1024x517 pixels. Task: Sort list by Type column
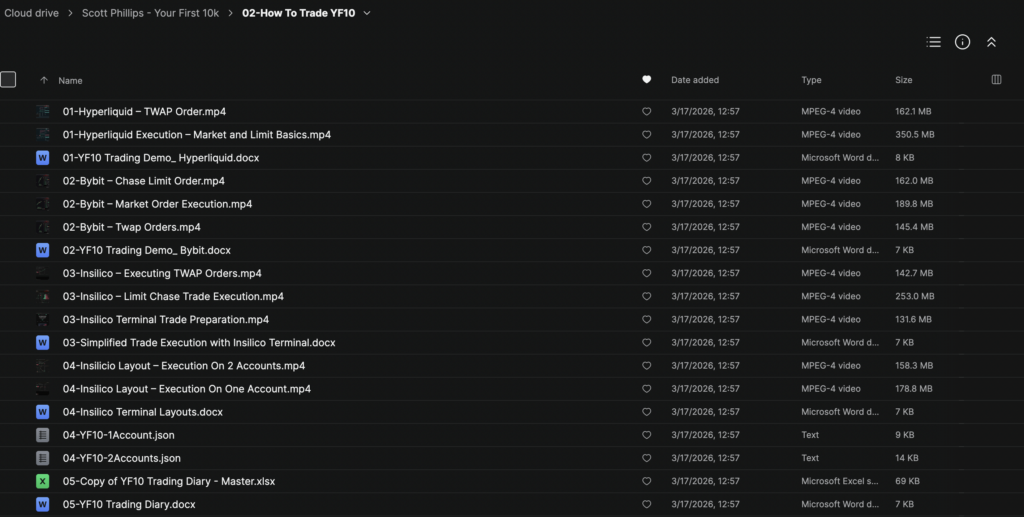click(811, 80)
